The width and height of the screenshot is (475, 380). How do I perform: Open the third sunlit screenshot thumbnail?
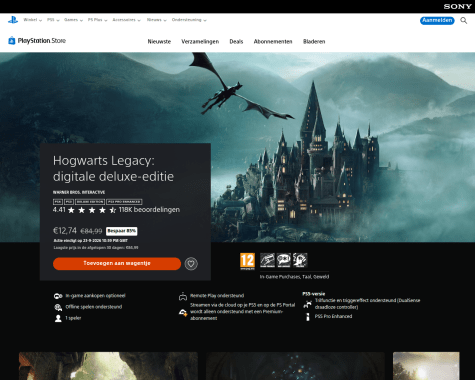pyautogui.click(x=426, y=366)
